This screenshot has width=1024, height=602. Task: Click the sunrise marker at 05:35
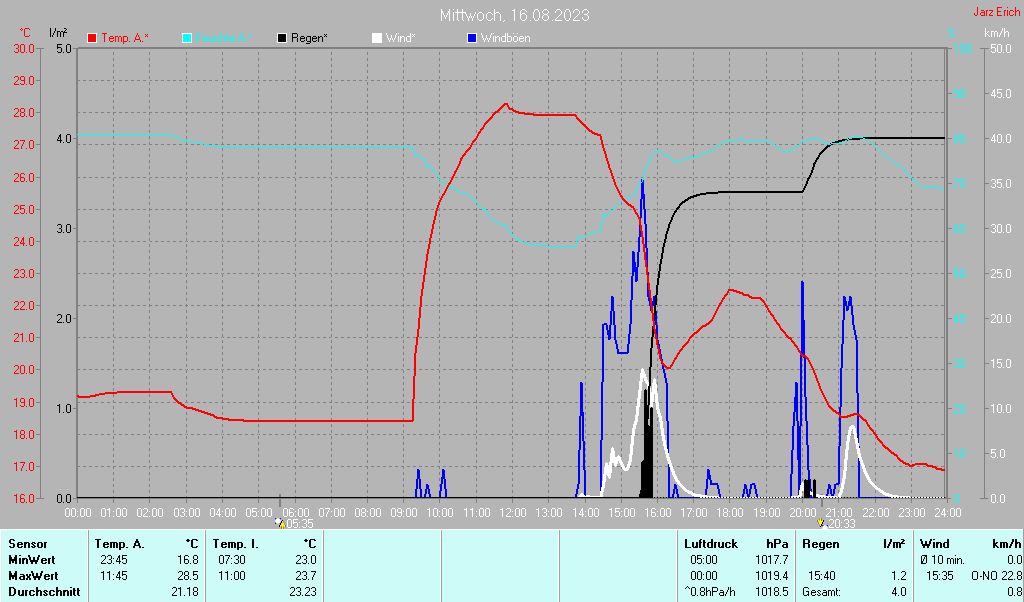[x=280, y=522]
